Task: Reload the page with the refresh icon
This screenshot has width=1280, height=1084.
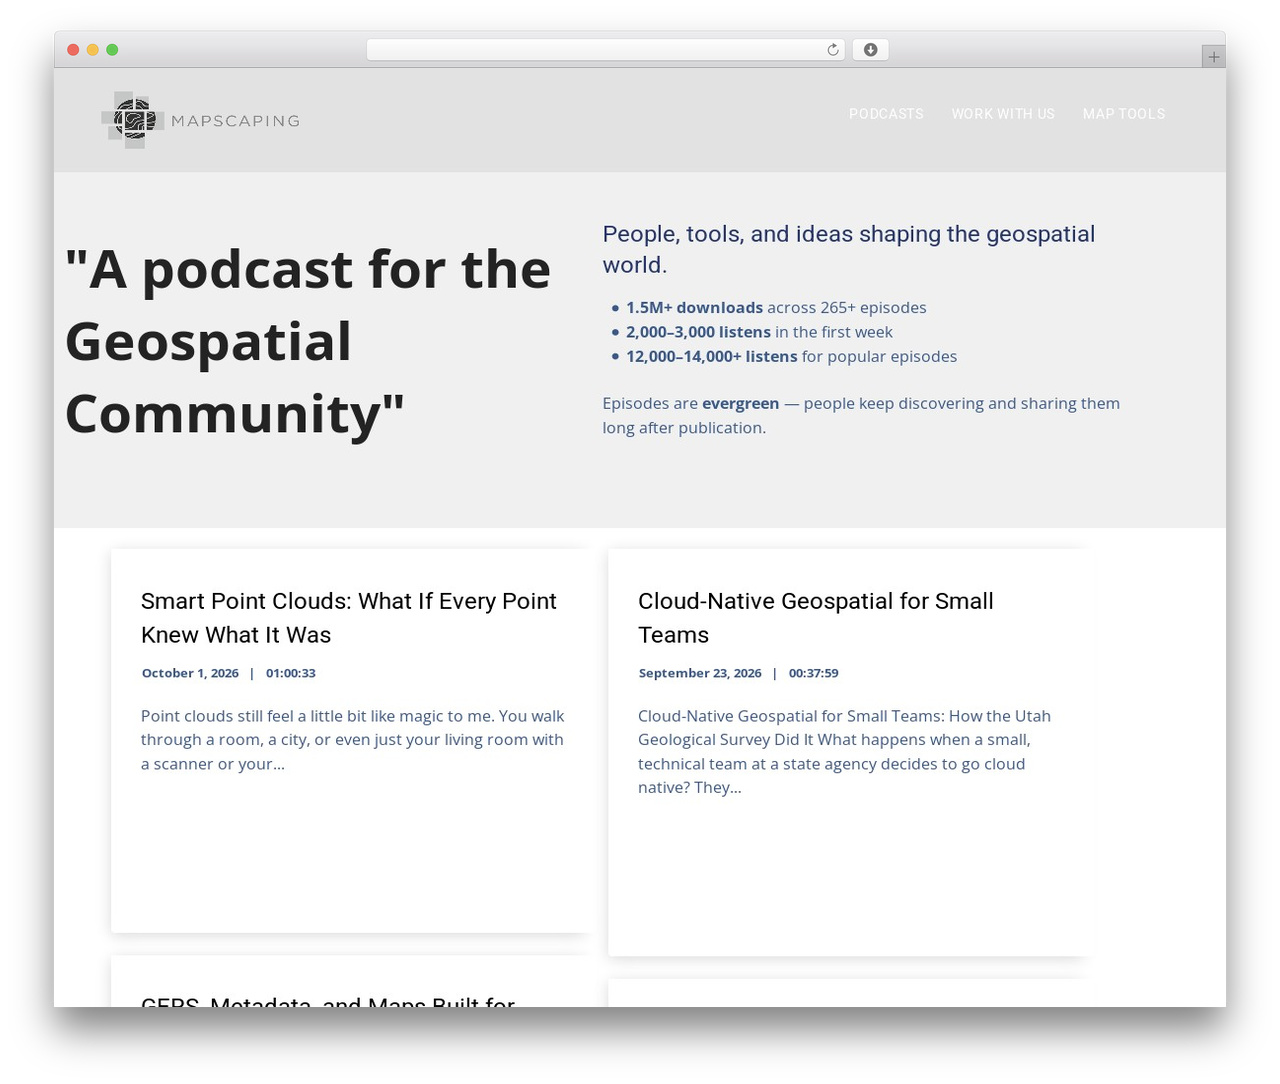Action: tap(833, 50)
